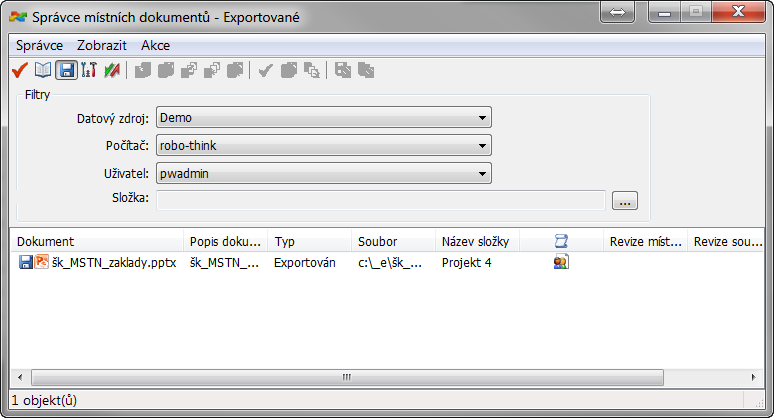774x418 pixels.
Task: Click the green and red checkmarks icon
Action: [110, 70]
